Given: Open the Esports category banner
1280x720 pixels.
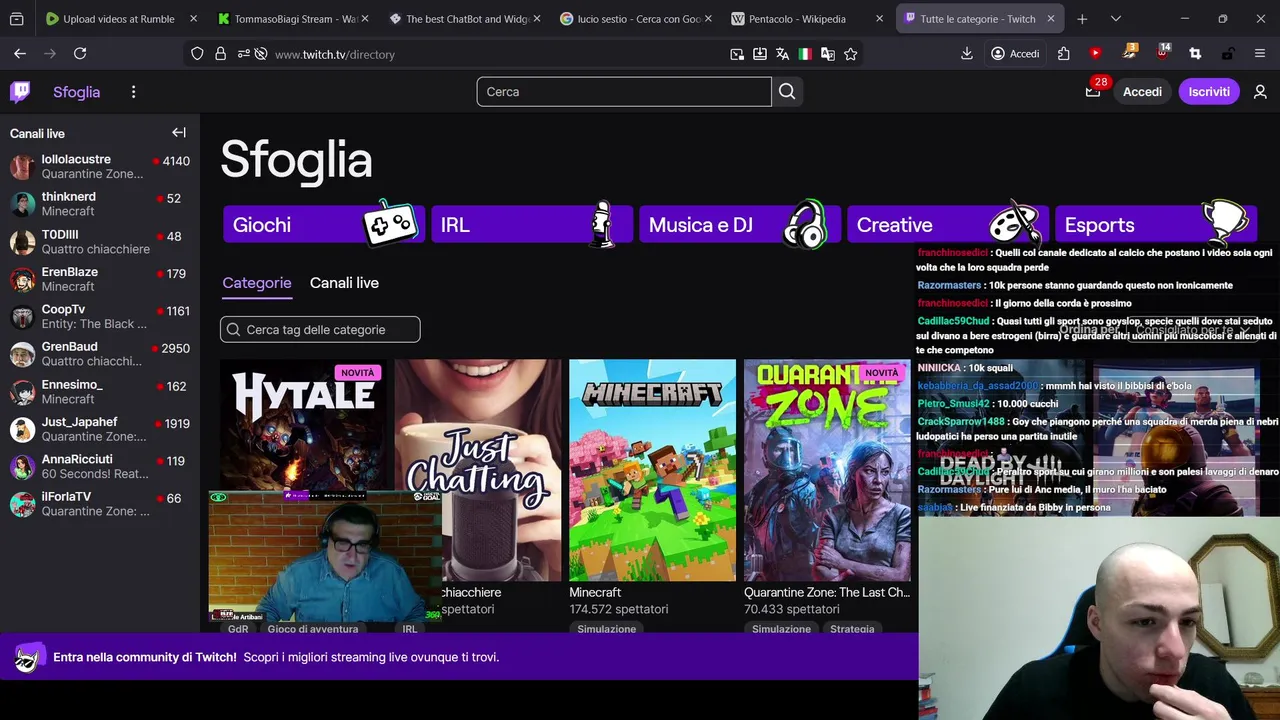Looking at the screenshot, I should point(1156,225).
